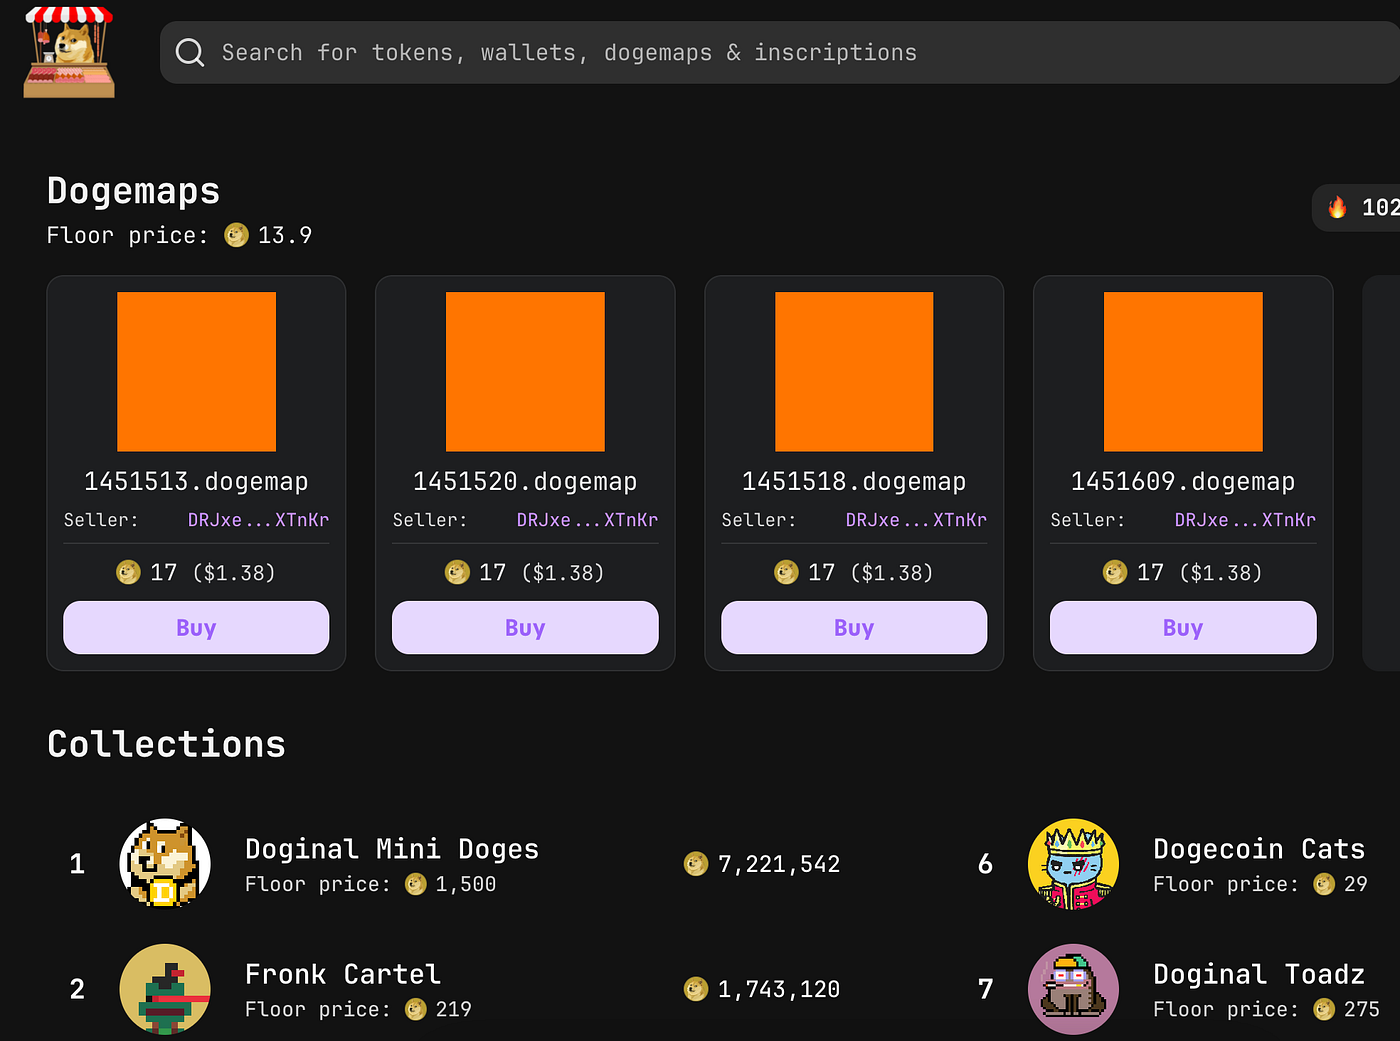Screen dimensions: 1400x1041
Task: Open the seller address link on the 1451609.dogemap card
Action: point(1245,520)
